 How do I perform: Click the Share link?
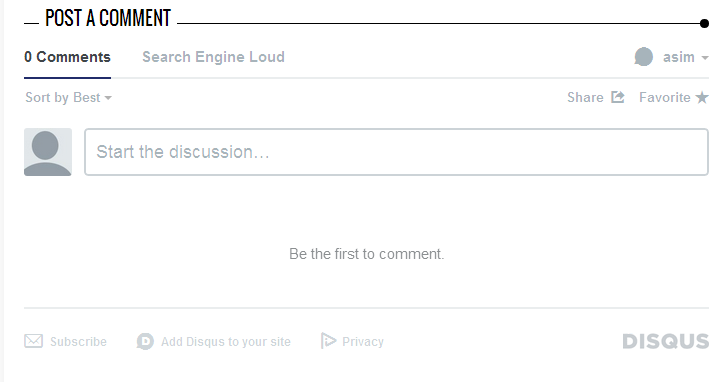click(x=596, y=97)
